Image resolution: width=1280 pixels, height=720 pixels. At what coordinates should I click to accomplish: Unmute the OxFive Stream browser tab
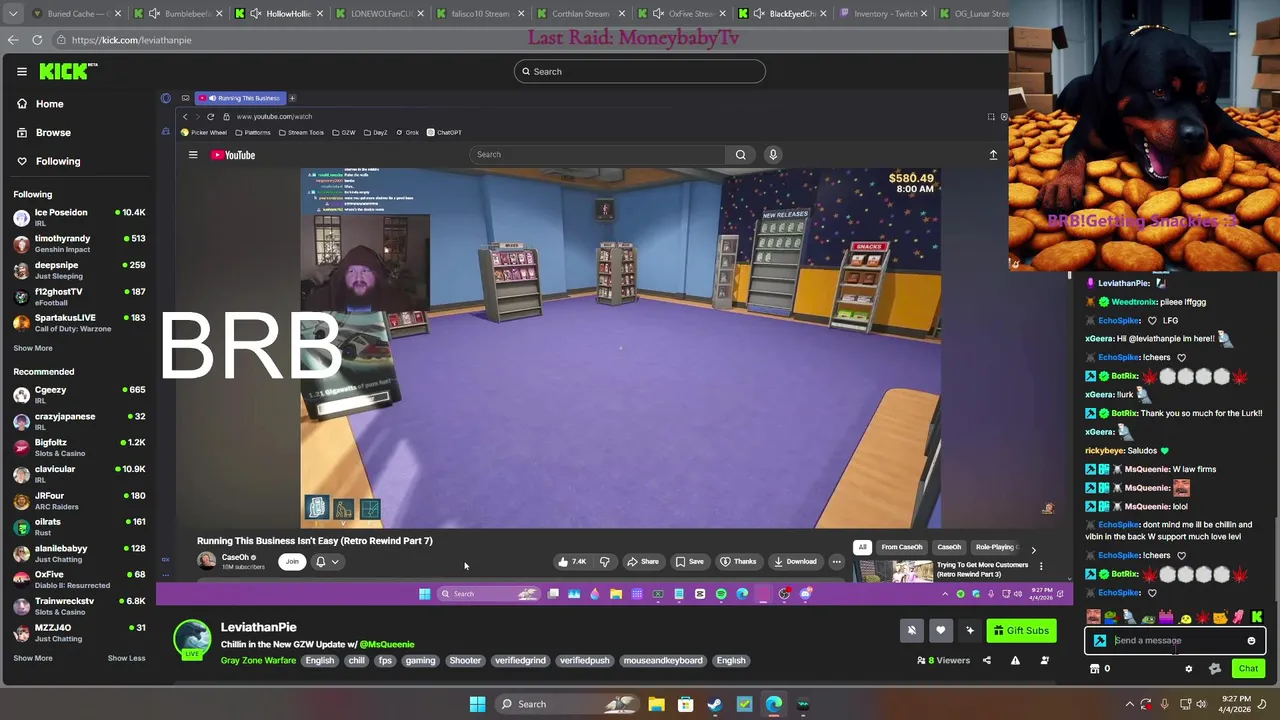[656, 14]
